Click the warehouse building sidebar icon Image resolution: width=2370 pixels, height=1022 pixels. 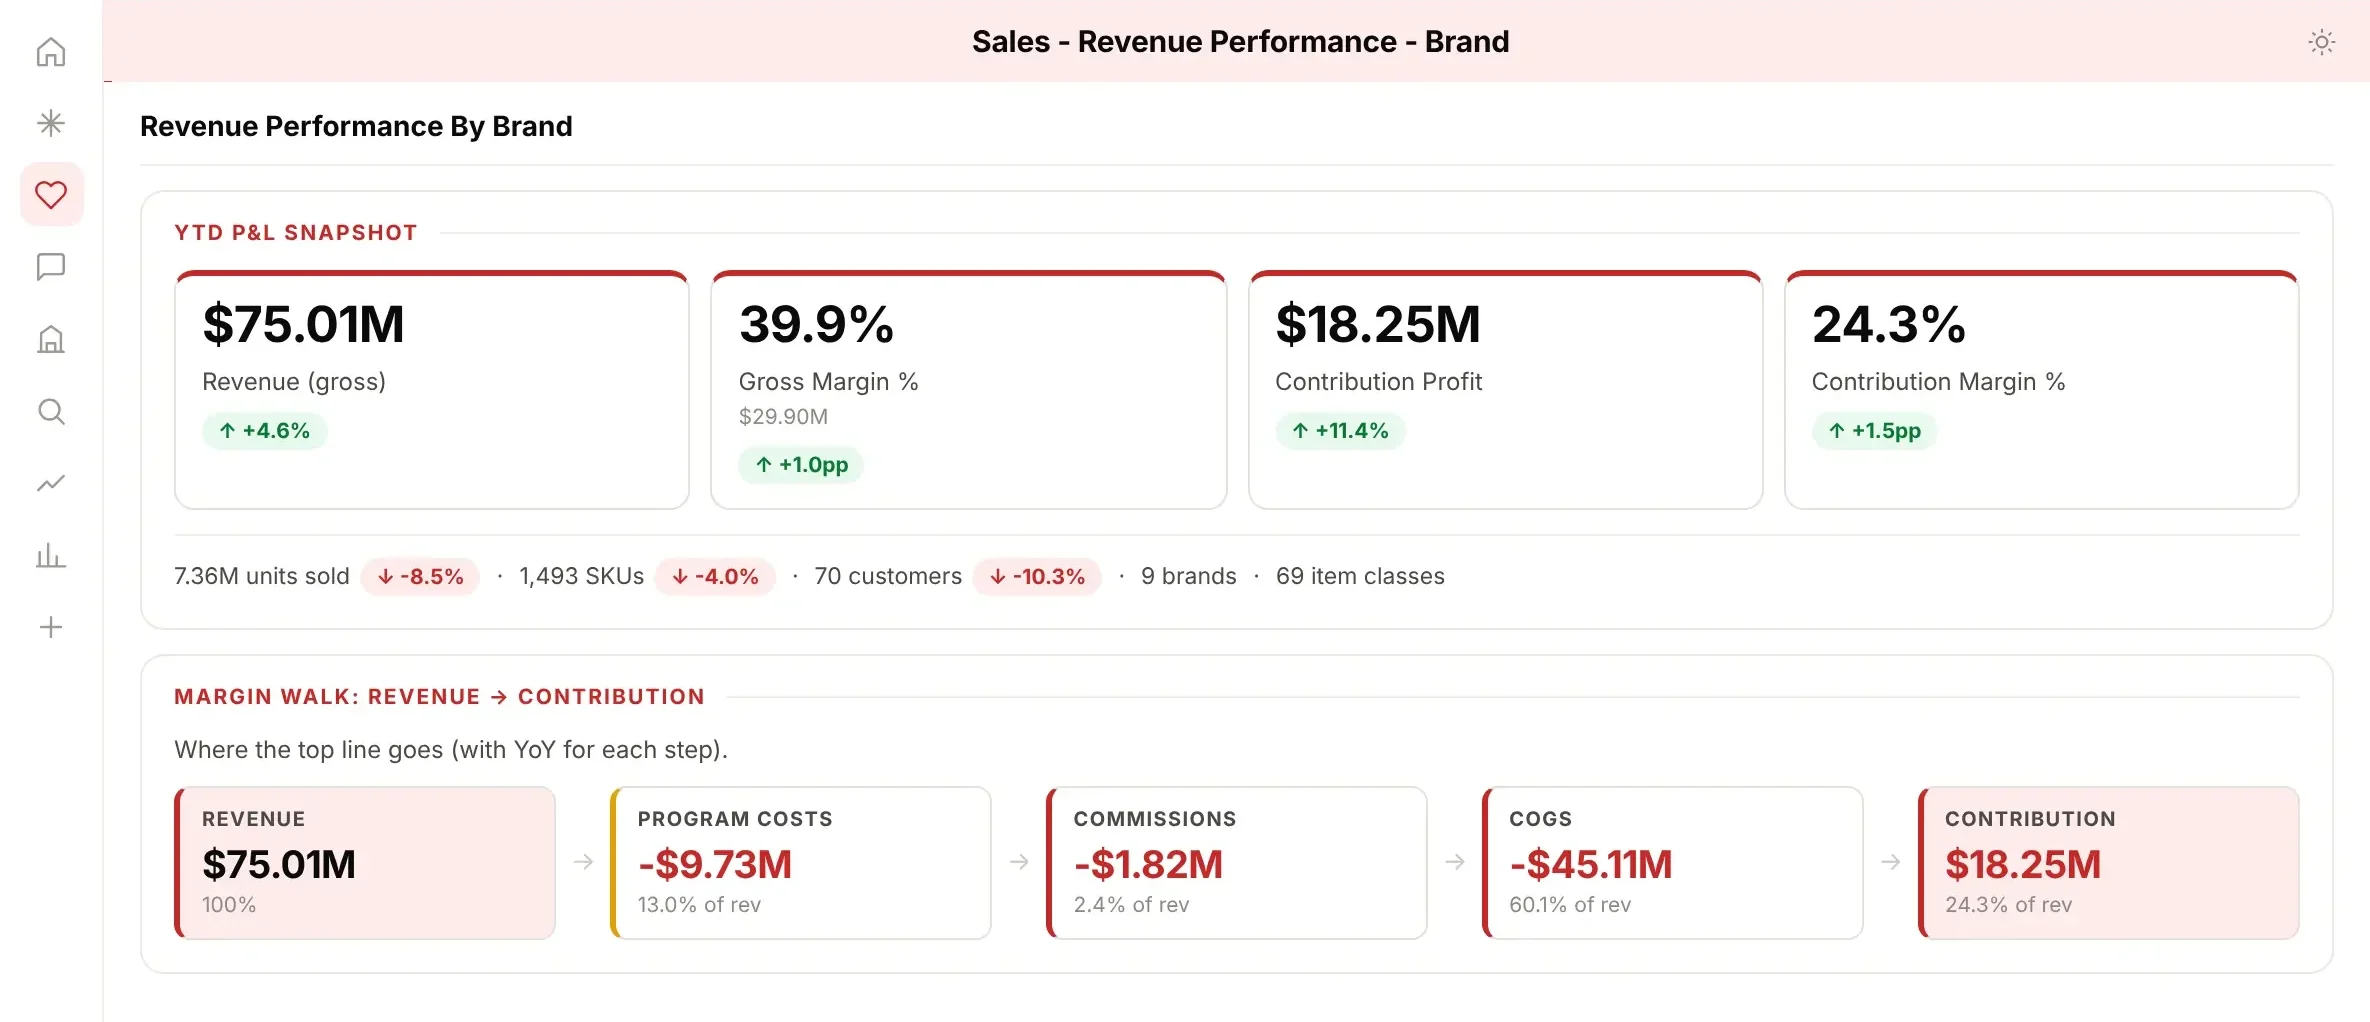coord(51,339)
